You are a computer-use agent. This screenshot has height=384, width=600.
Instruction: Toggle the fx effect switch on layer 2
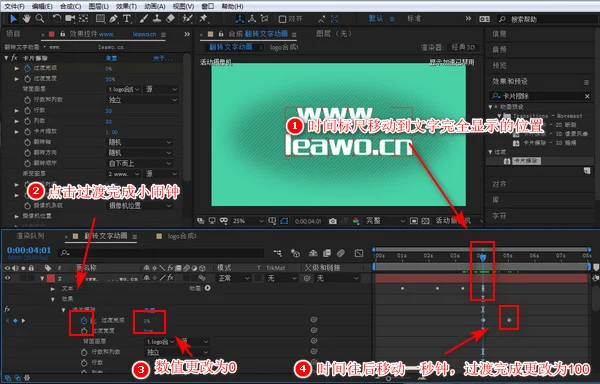pos(170,278)
